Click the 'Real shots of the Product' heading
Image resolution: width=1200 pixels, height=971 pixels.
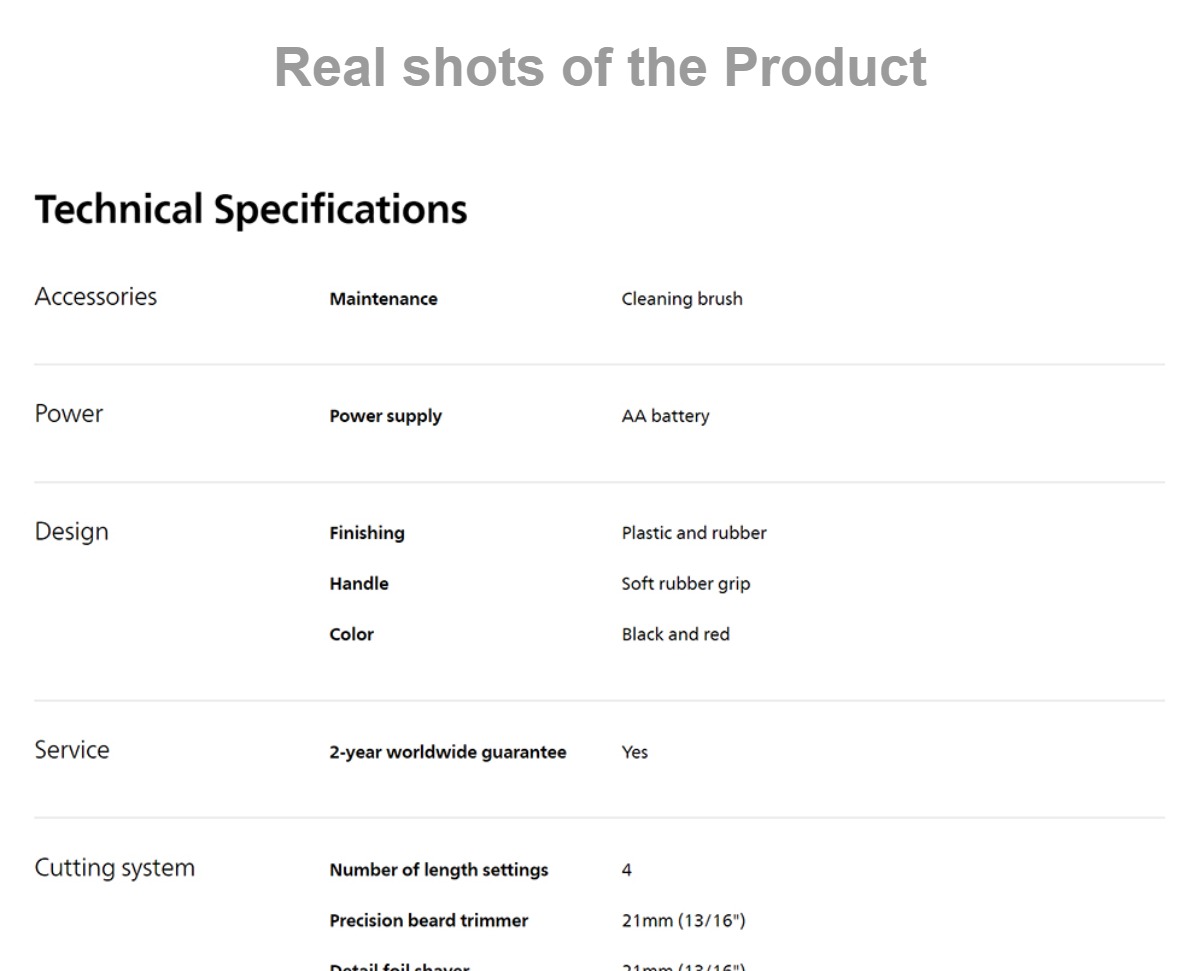pyautogui.click(x=600, y=67)
